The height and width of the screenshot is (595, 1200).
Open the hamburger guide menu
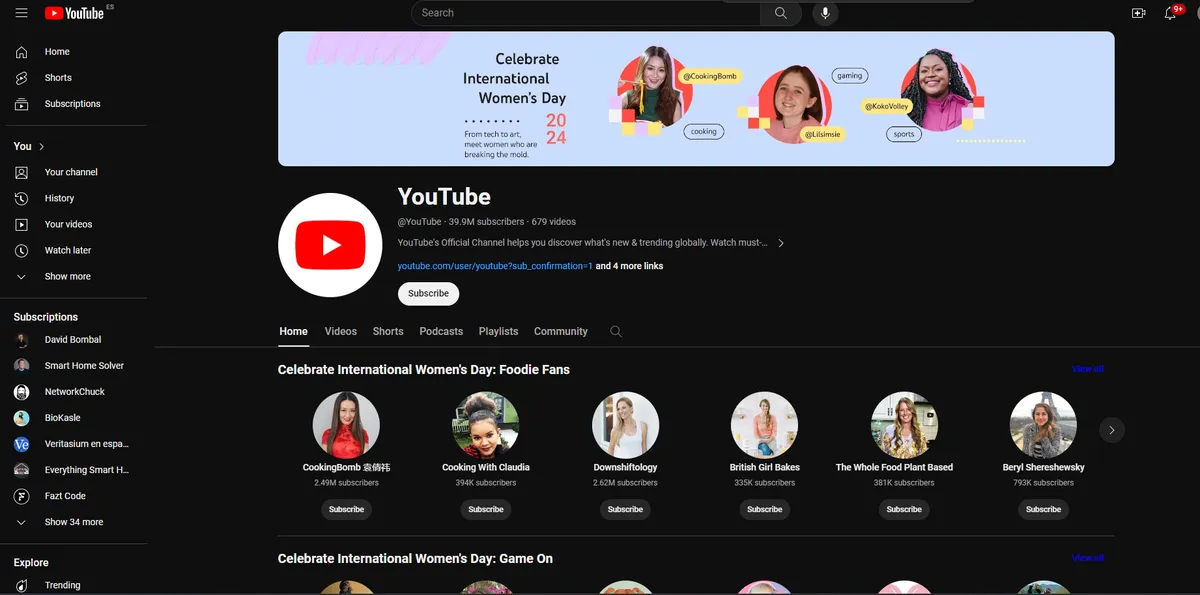pos(21,13)
